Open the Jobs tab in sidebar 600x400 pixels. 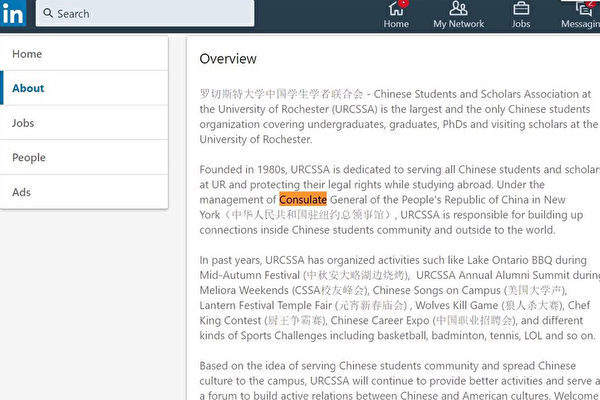coord(84,123)
